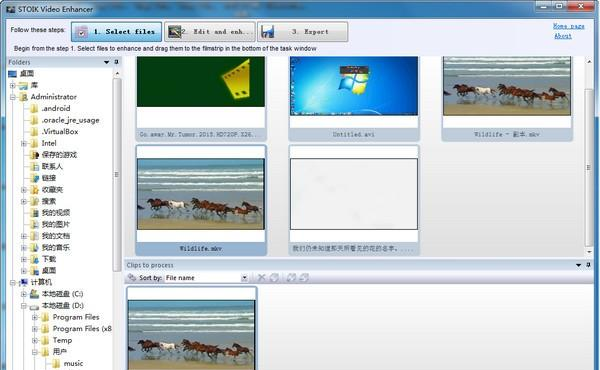Select the Go.away.Mr.Tumor video thumbnail
Image resolution: width=600 pixels, height=370 pixels.
pyautogui.click(x=201, y=98)
